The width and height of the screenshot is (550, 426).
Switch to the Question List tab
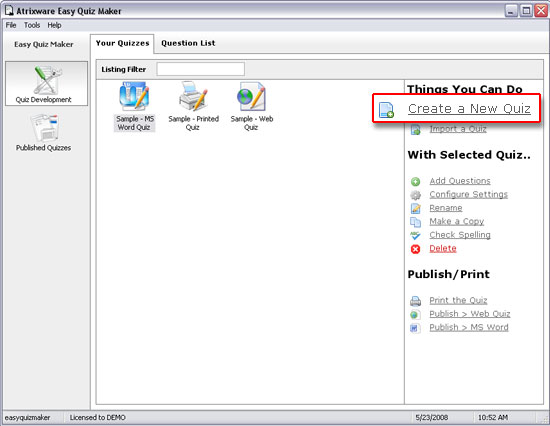pyautogui.click(x=188, y=43)
